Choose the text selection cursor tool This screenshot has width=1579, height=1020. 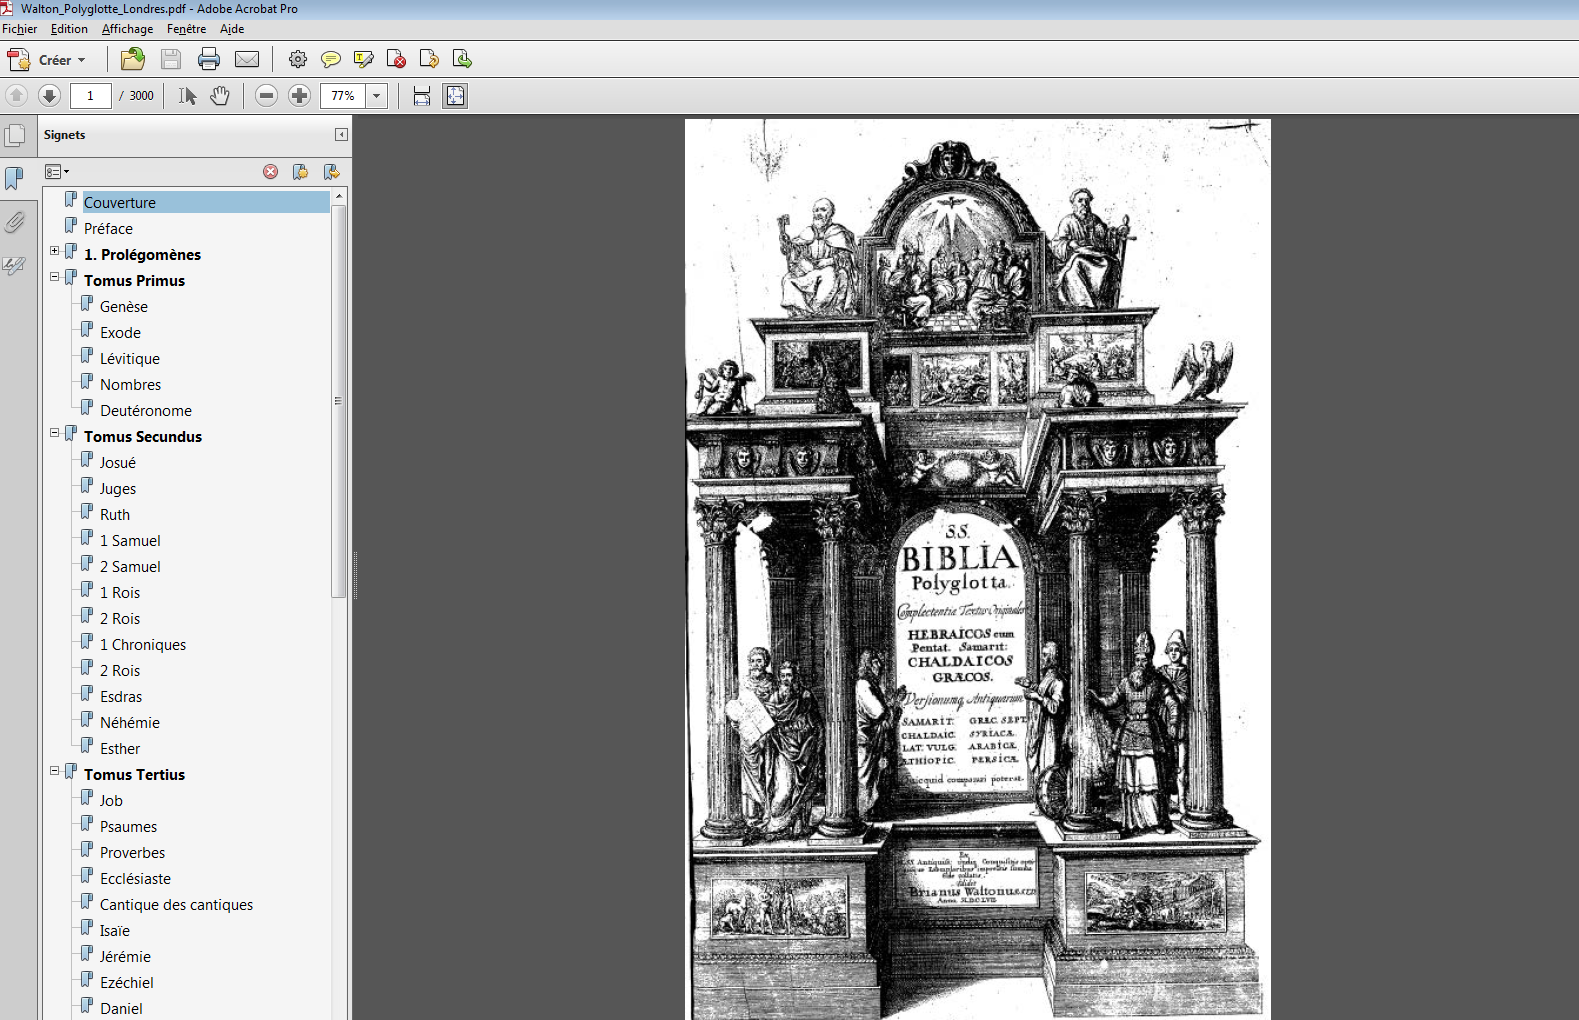187,96
